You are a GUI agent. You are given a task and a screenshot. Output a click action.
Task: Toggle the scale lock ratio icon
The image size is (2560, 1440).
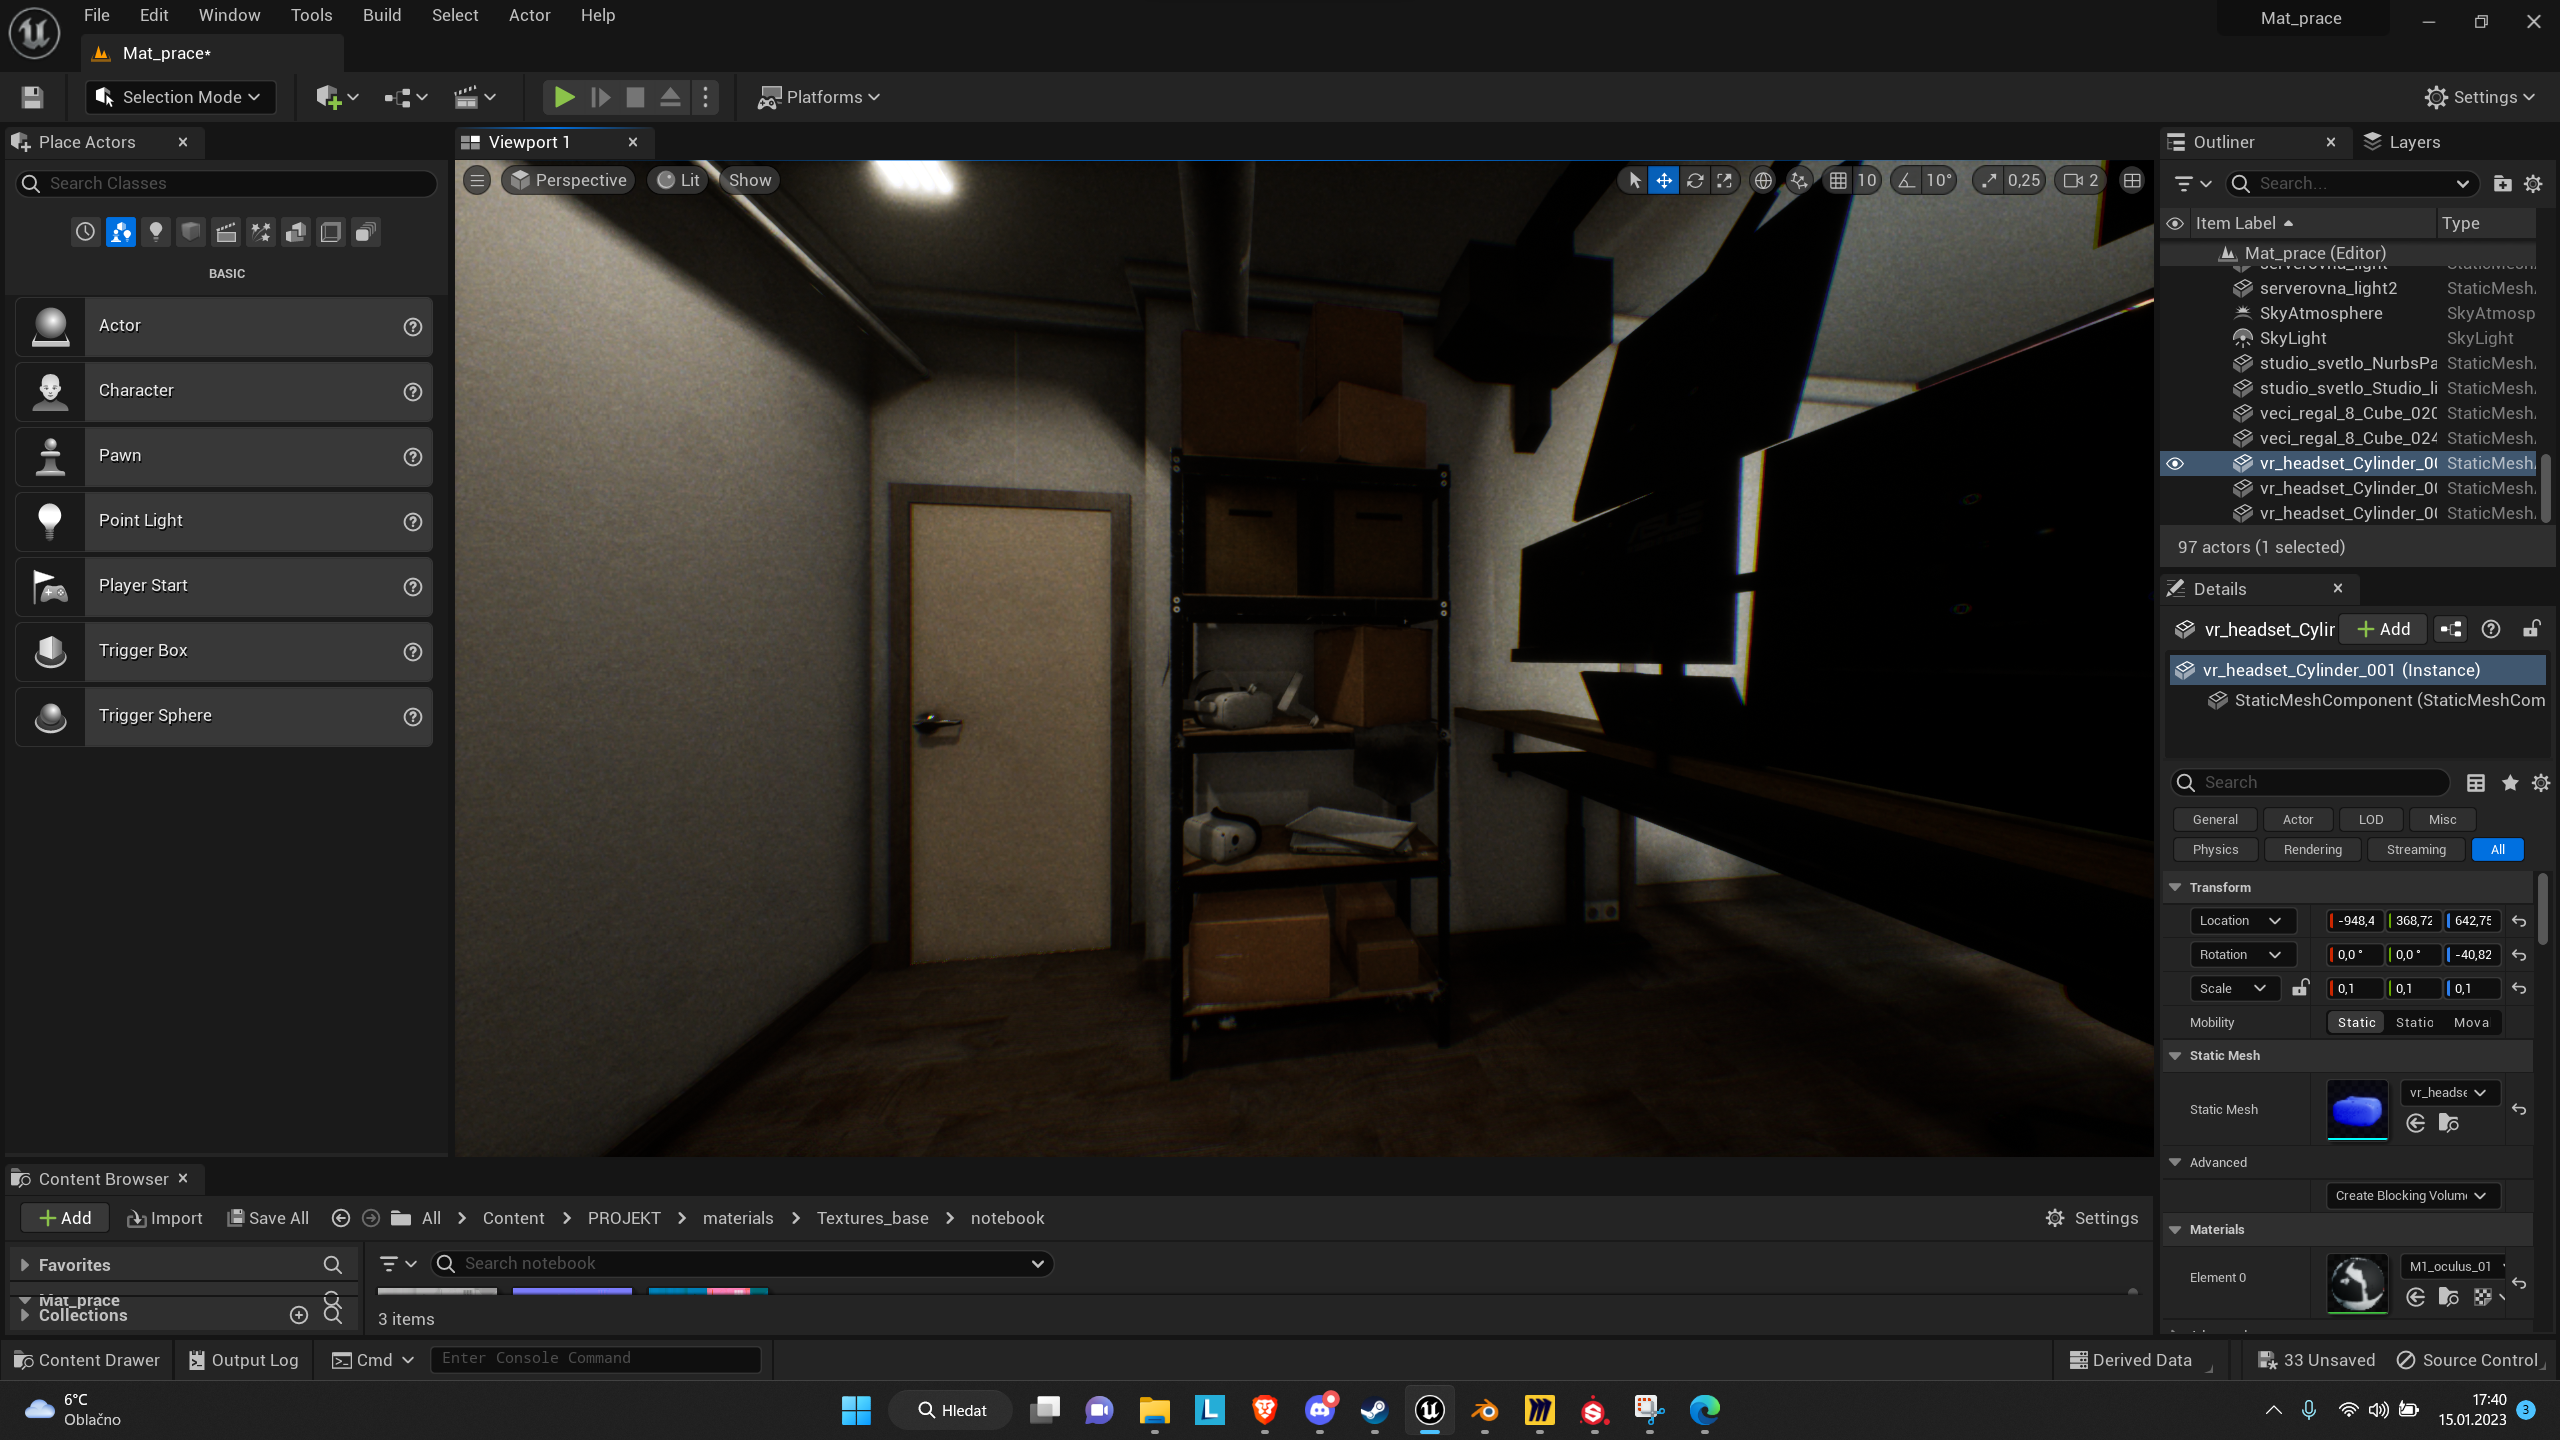click(2301, 988)
